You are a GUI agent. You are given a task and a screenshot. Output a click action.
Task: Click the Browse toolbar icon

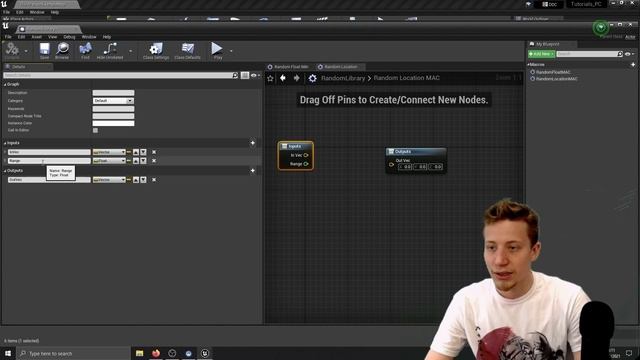[x=62, y=51]
